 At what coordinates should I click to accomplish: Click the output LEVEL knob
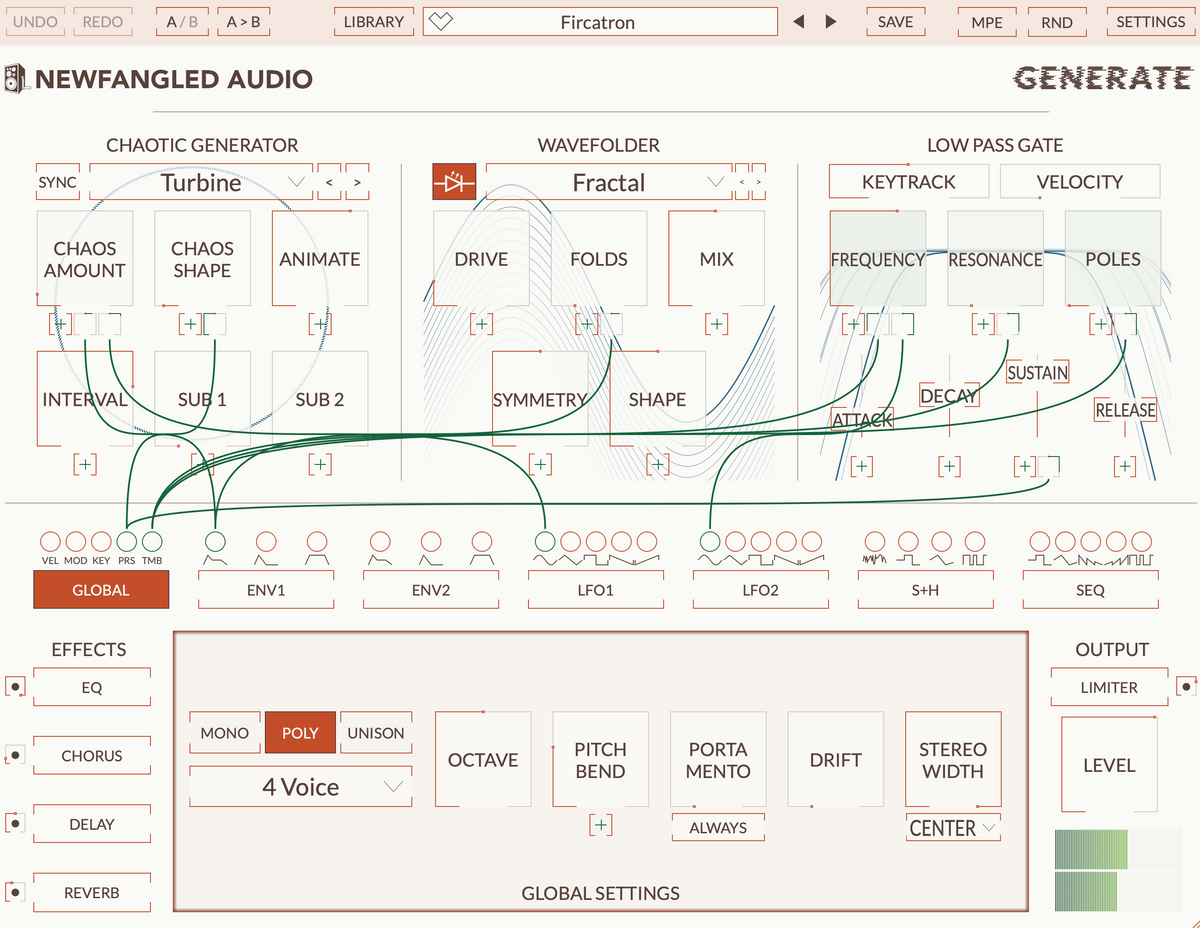point(1109,765)
